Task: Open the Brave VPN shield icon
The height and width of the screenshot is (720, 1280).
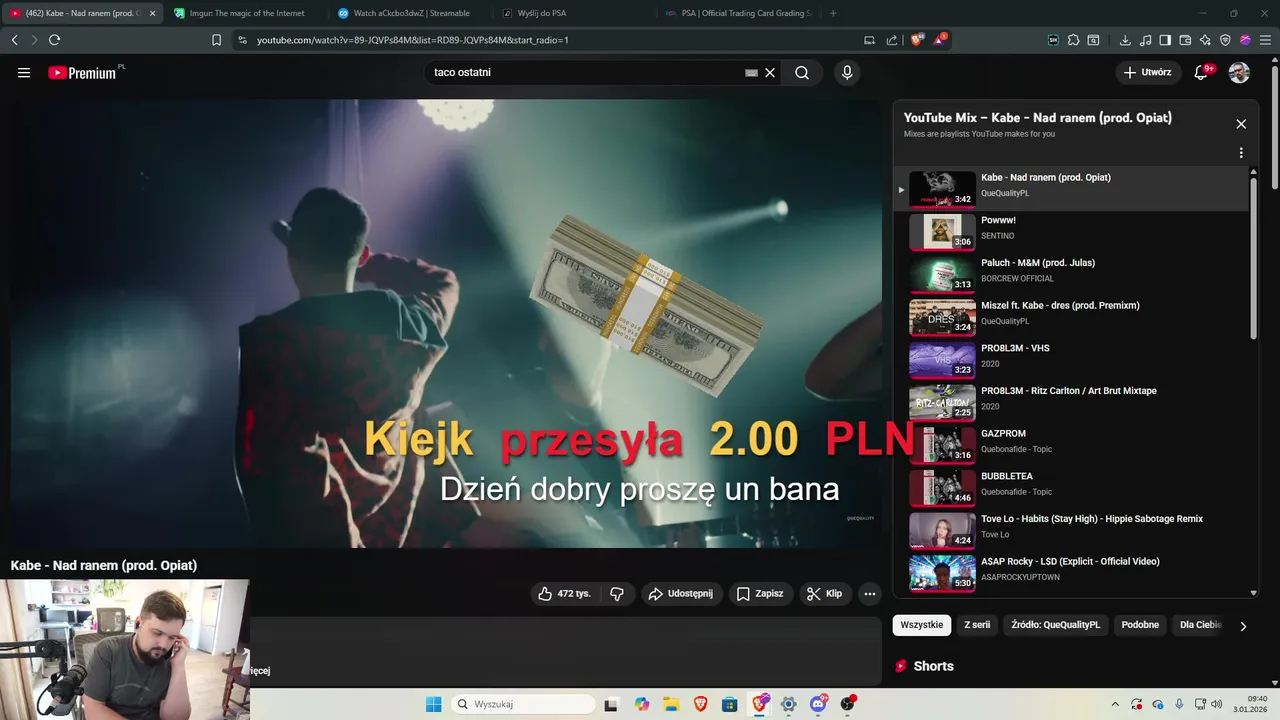Action: click(1225, 40)
